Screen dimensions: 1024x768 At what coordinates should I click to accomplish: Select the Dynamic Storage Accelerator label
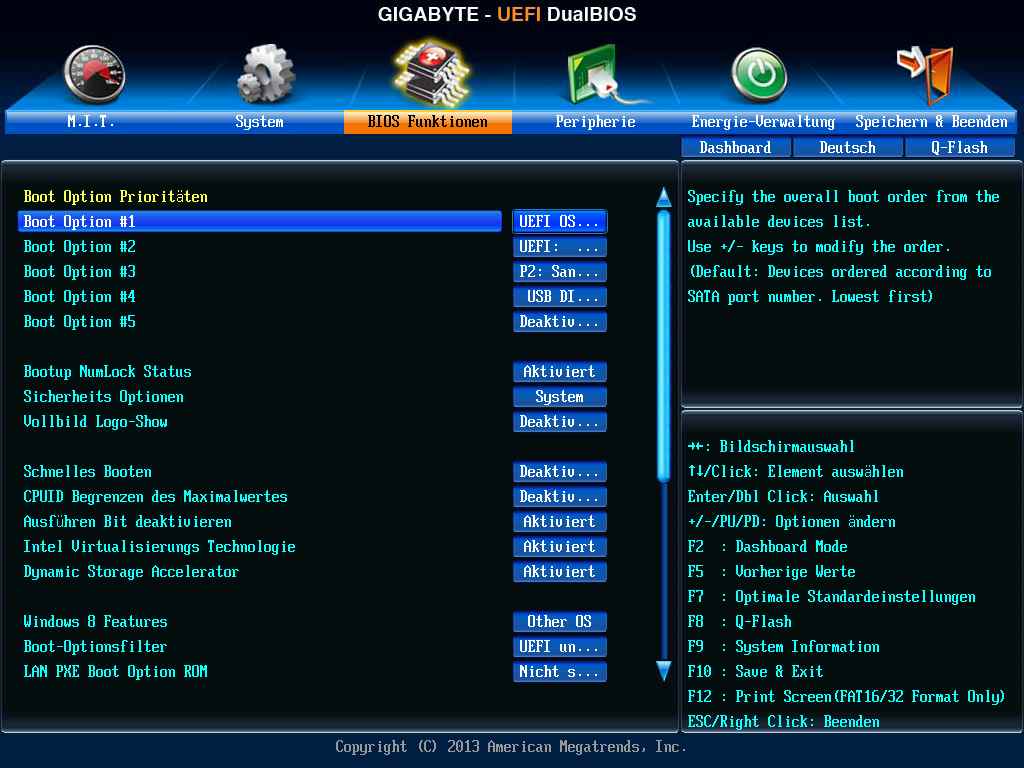131,571
